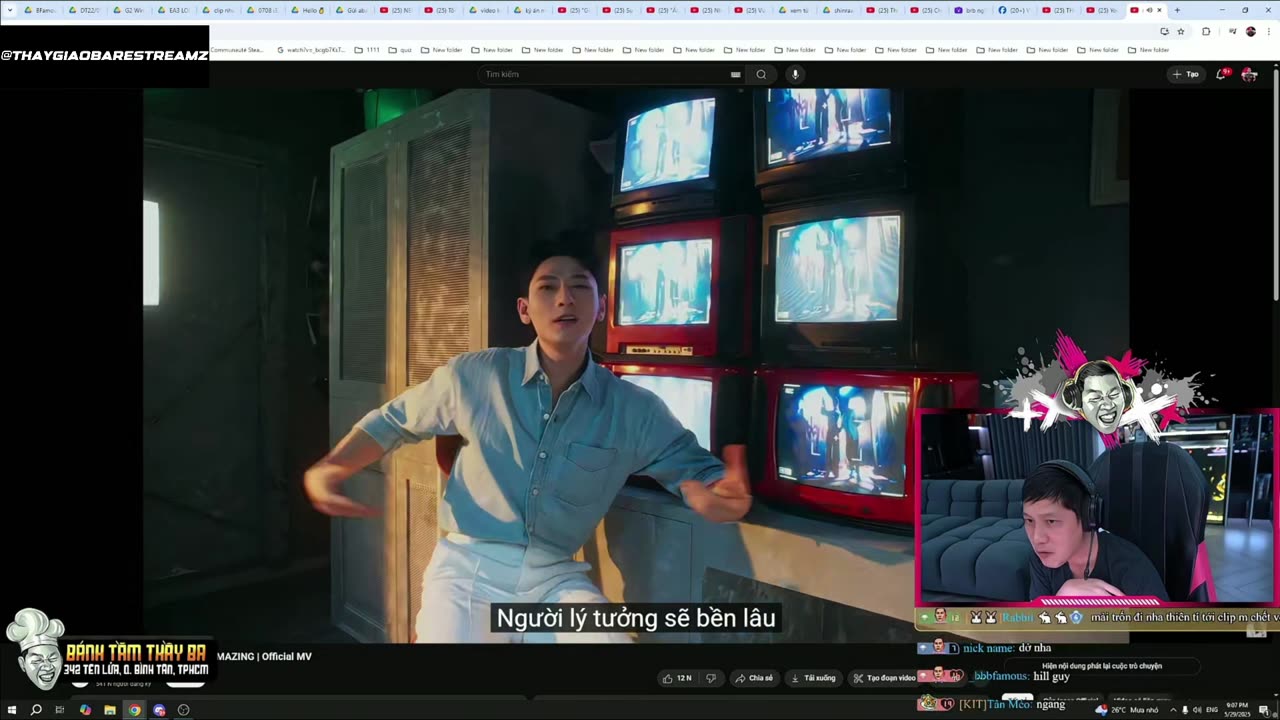Dislike the video with thumbs down
The image size is (1280, 720).
click(x=711, y=678)
